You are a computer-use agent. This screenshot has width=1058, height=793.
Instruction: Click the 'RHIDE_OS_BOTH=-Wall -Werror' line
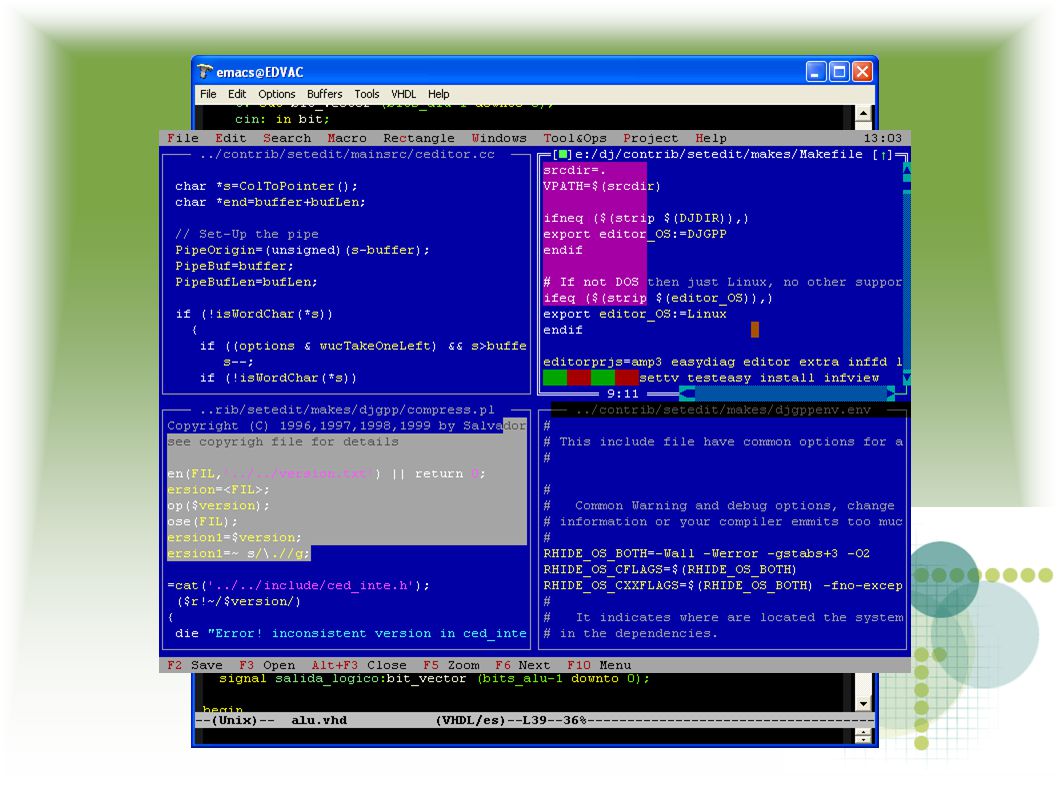706,553
